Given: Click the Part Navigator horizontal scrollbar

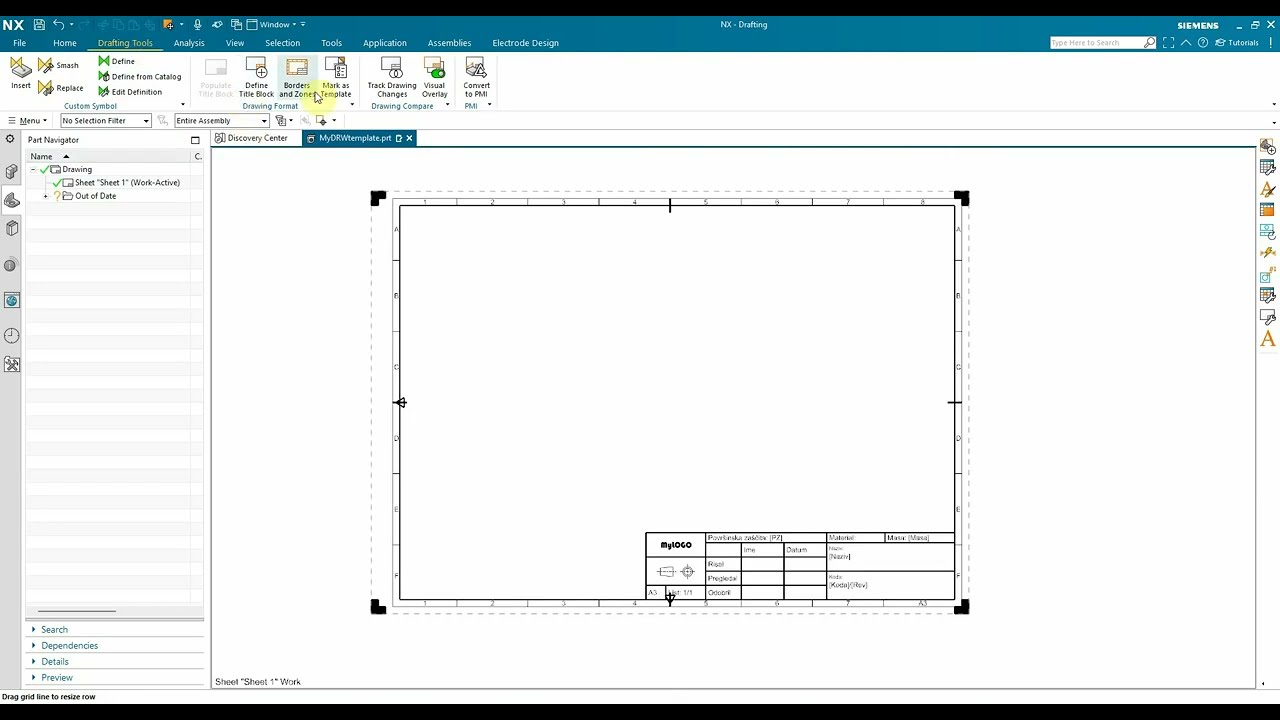Looking at the screenshot, I should coord(77,611).
